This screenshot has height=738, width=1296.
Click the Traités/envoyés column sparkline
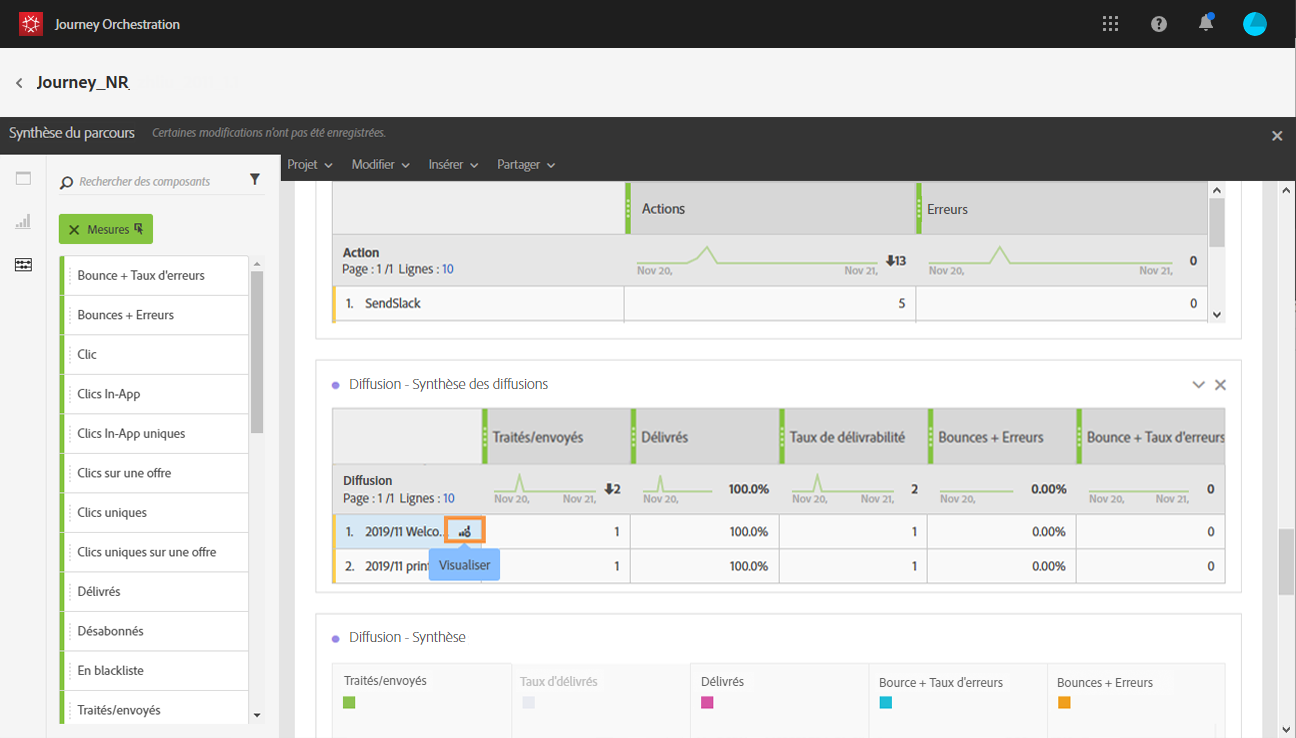(x=544, y=486)
